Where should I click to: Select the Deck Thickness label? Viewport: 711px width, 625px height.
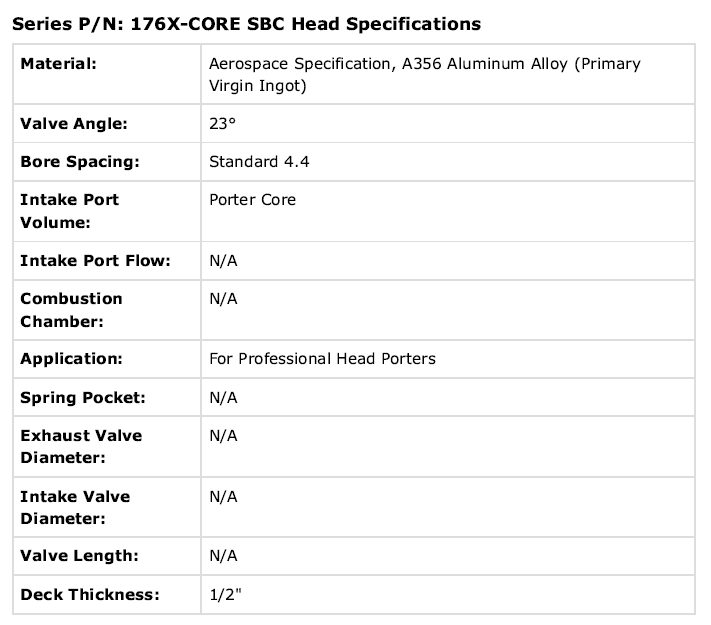pos(90,595)
